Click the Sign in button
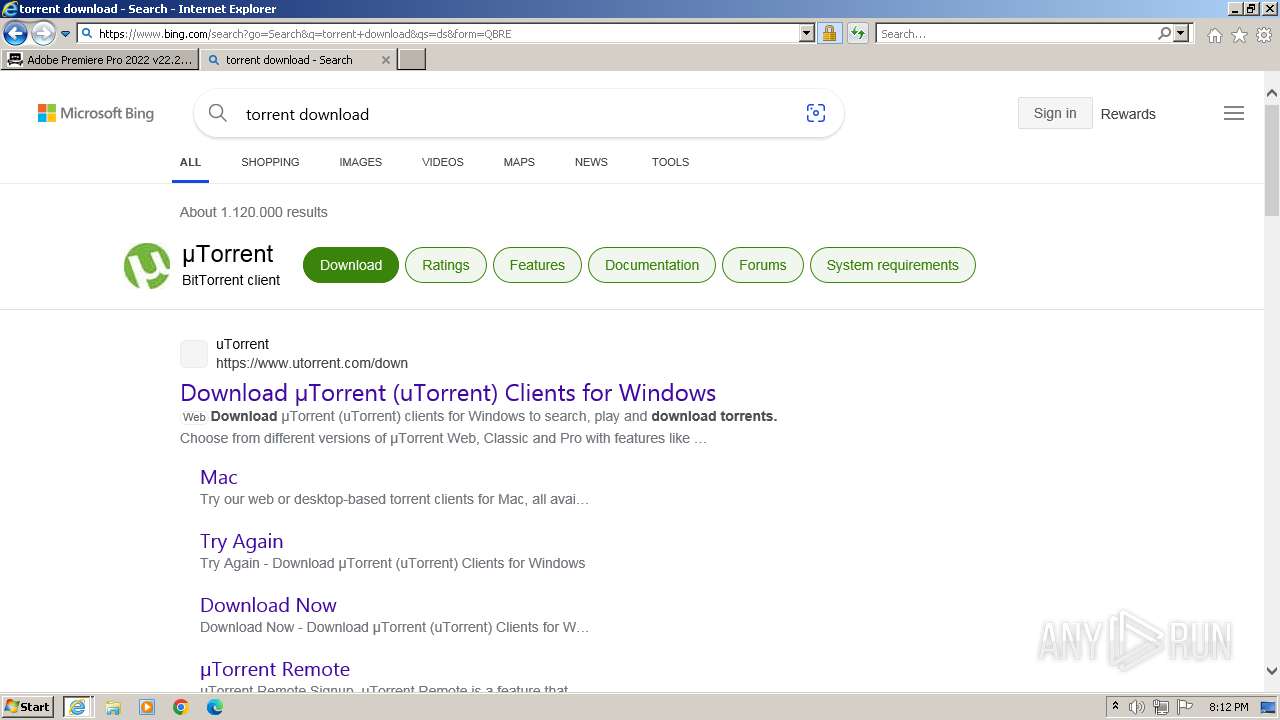The width and height of the screenshot is (1280, 720). [1055, 113]
